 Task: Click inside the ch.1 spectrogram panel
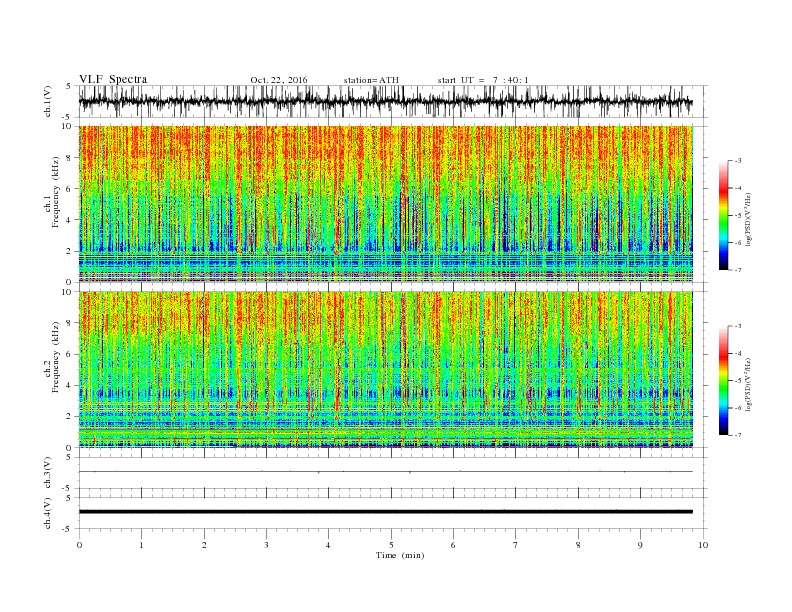tap(385, 204)
